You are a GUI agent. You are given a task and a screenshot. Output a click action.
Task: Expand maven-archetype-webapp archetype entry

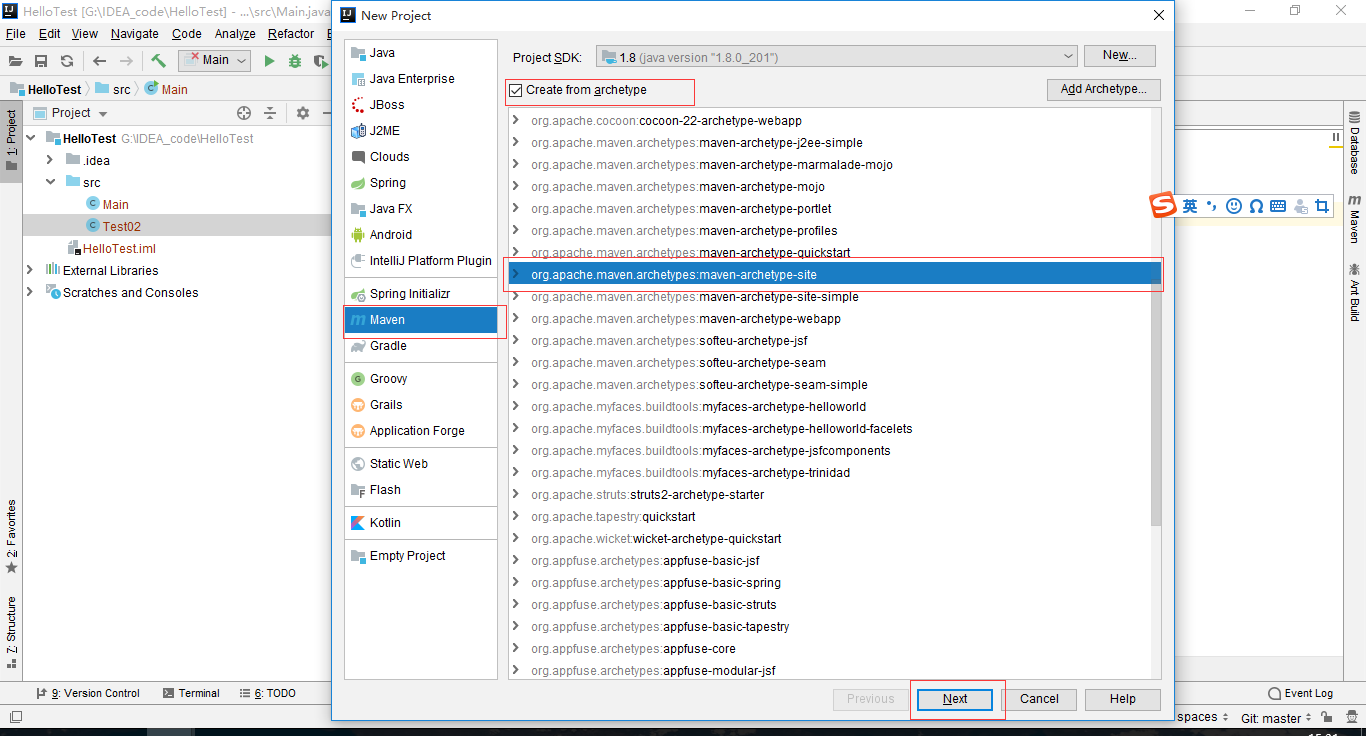click(516, 319)
